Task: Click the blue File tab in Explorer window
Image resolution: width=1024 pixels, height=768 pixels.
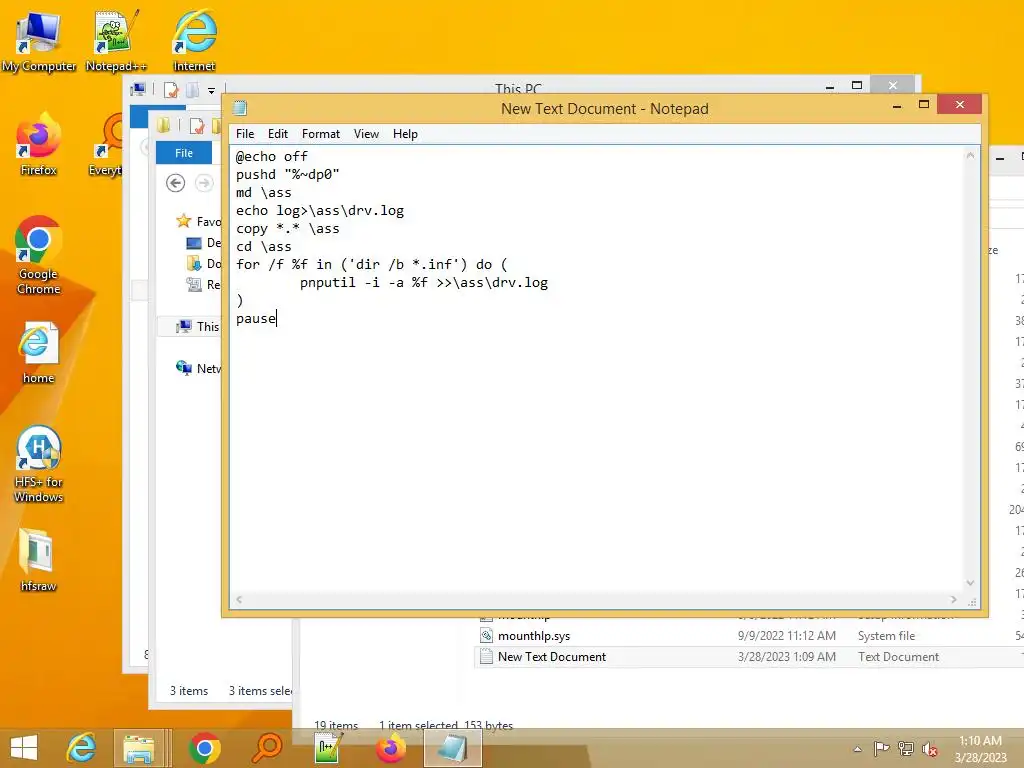Action: [184, 153]
